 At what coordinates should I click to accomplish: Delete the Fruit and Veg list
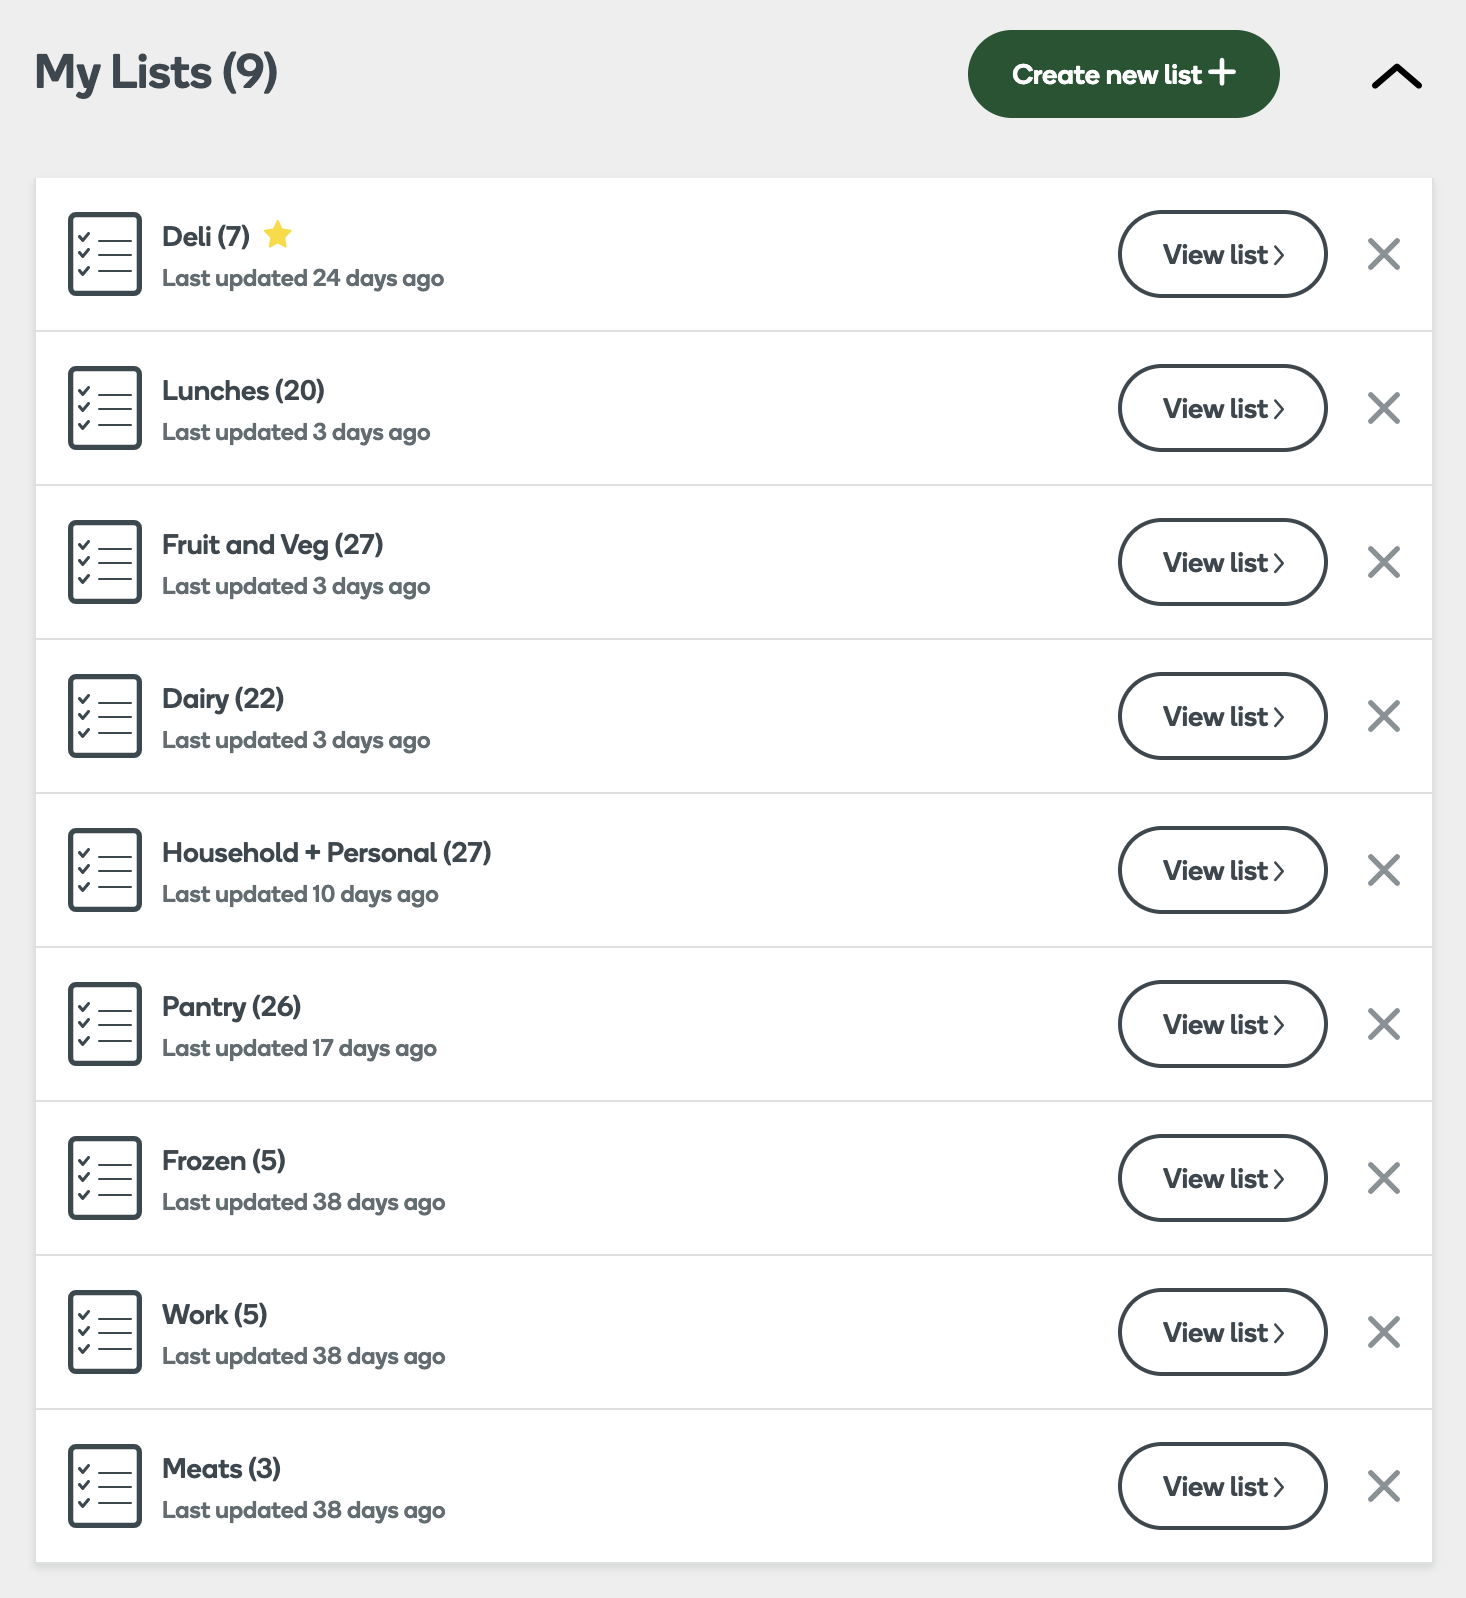[x=1383, y=562]
